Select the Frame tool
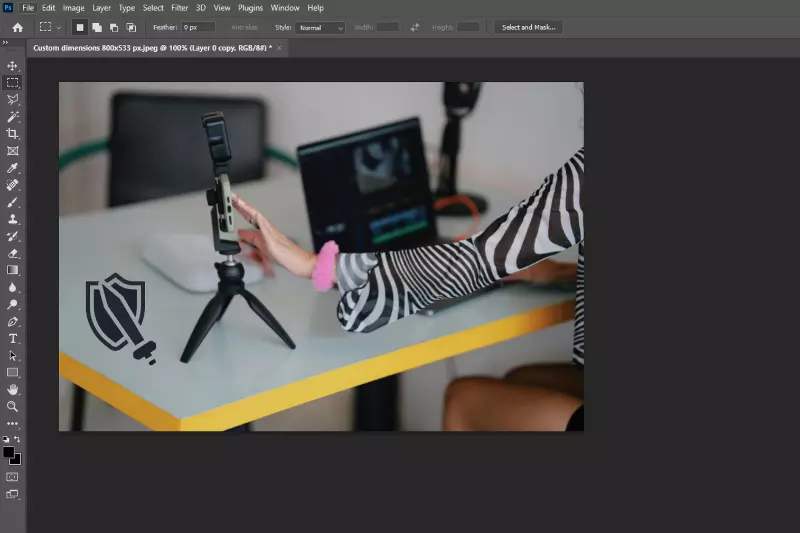 click(x=12, y=151)
